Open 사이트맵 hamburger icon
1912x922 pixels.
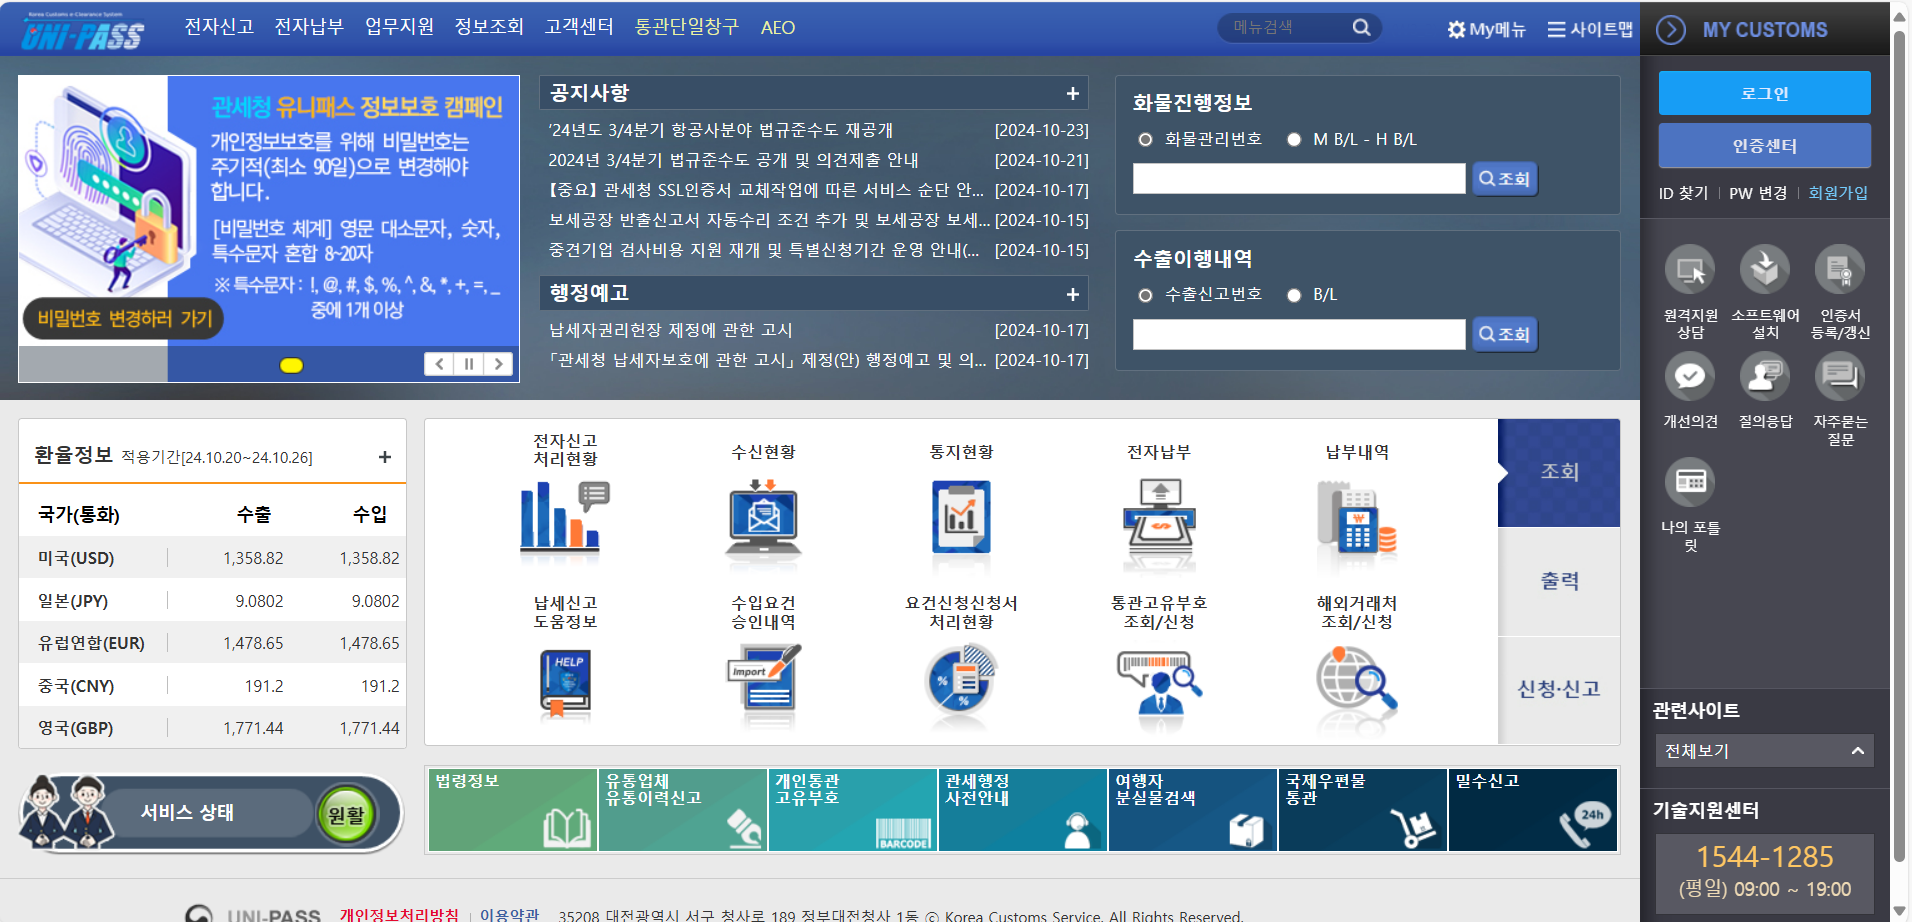(x=1556, y=30)
